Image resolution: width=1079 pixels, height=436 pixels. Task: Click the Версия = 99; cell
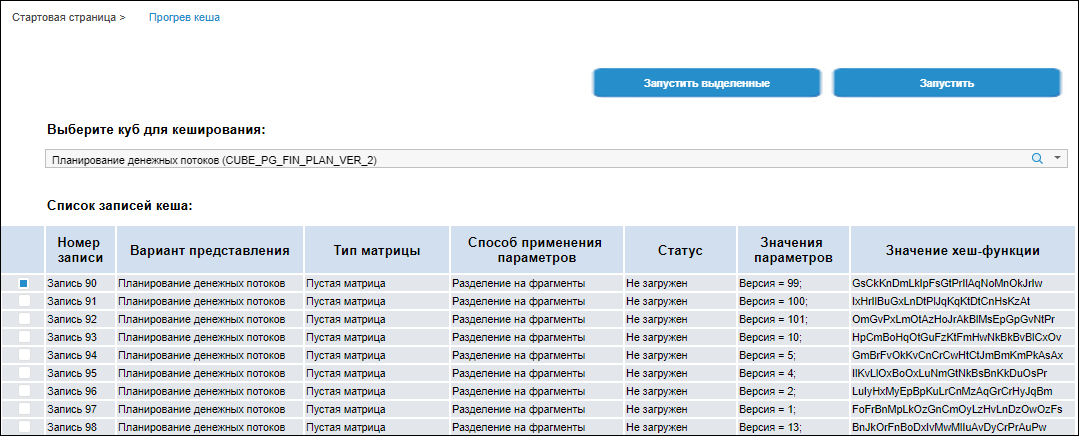click(x=793, y=283)
